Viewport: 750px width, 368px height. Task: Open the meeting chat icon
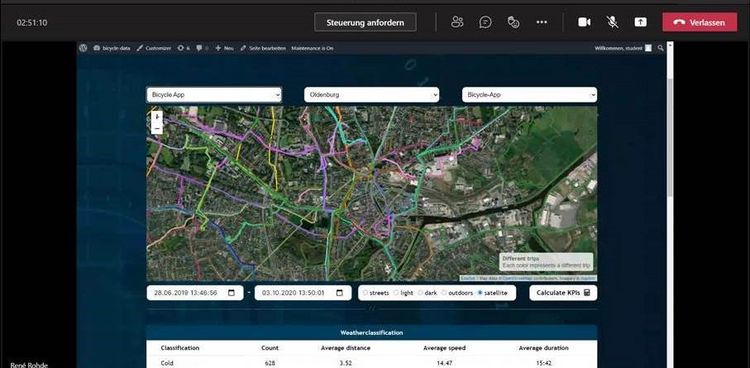tap(485, 22)
